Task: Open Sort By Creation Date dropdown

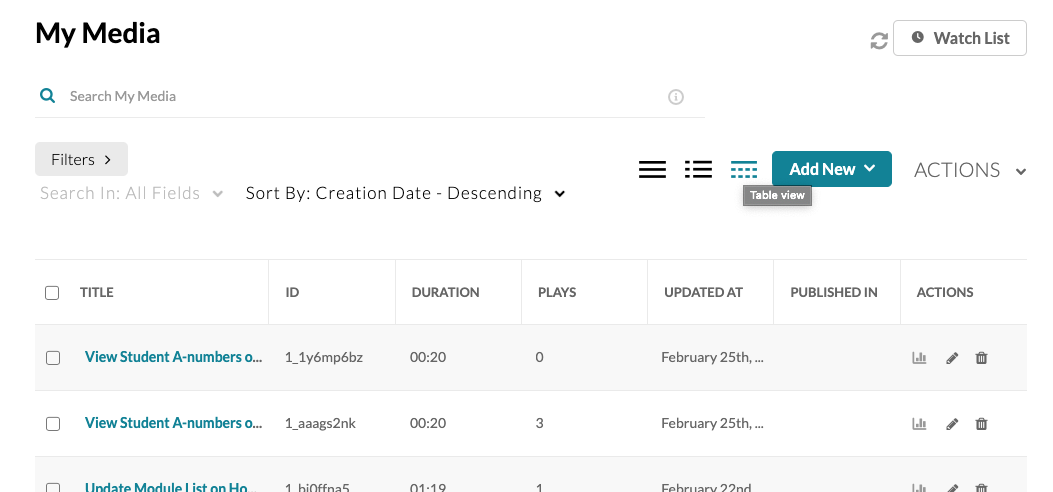Action: tap(405, 193)
